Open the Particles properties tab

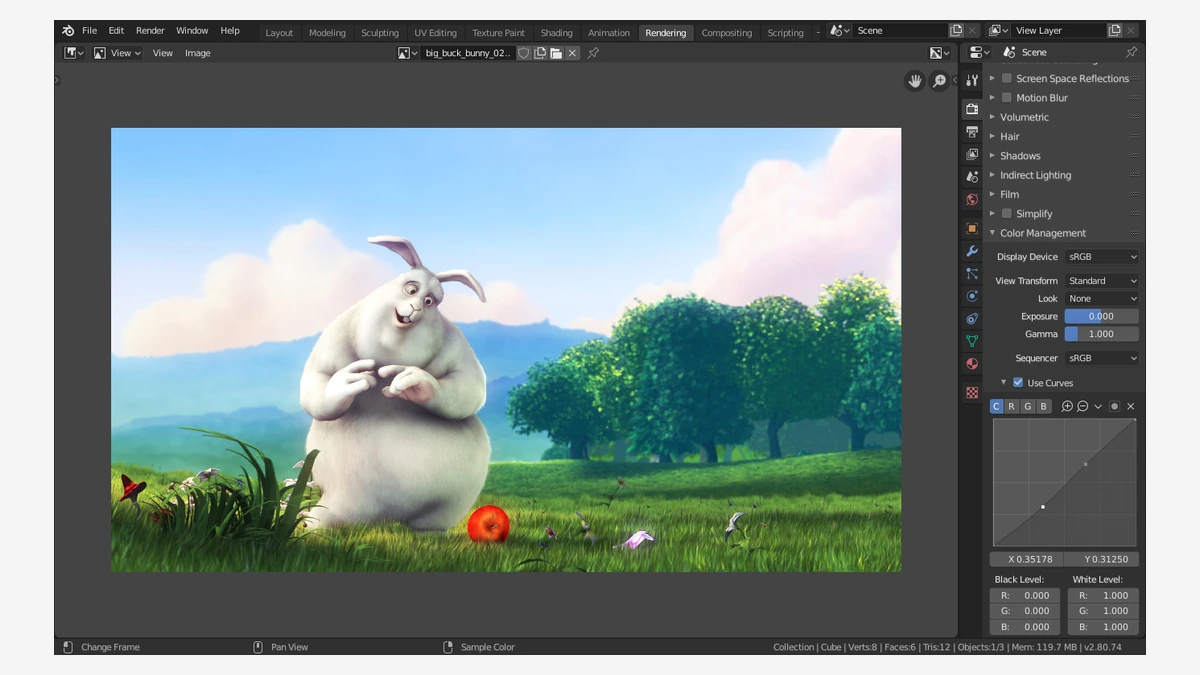coord(972,273)
